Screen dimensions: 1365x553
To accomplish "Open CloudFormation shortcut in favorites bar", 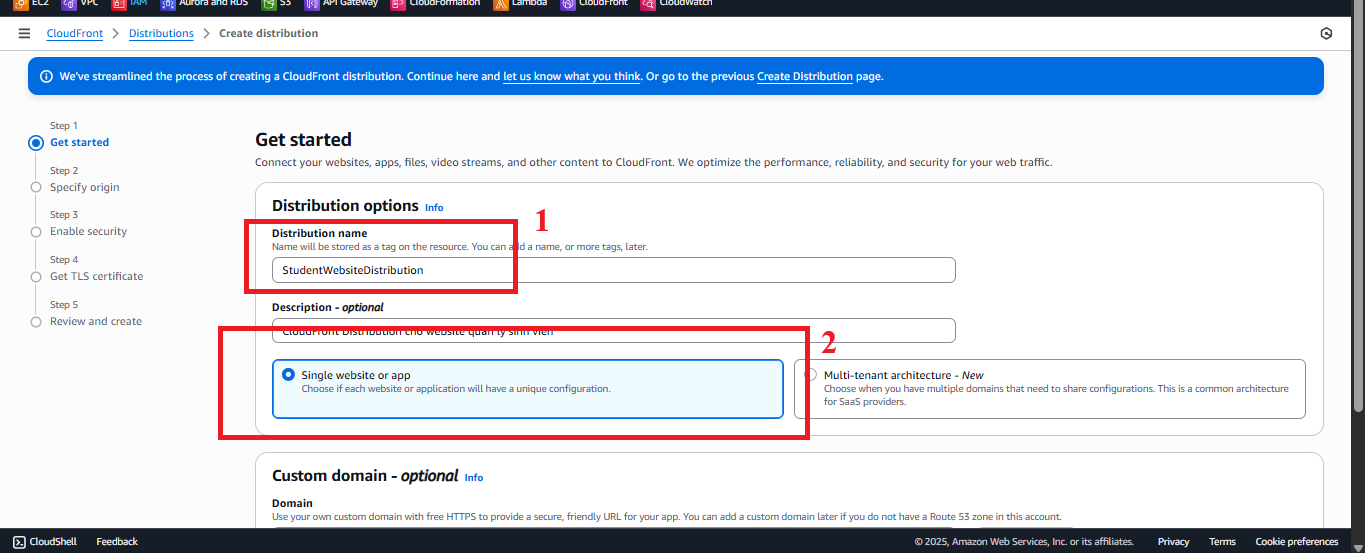I will coord(436,4).
